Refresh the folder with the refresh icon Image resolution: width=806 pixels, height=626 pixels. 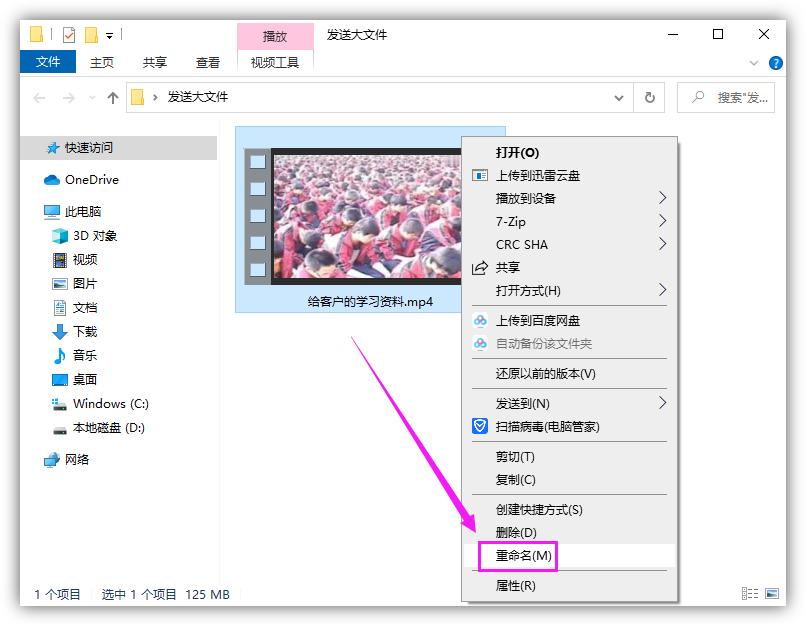(x=650, y=98)
